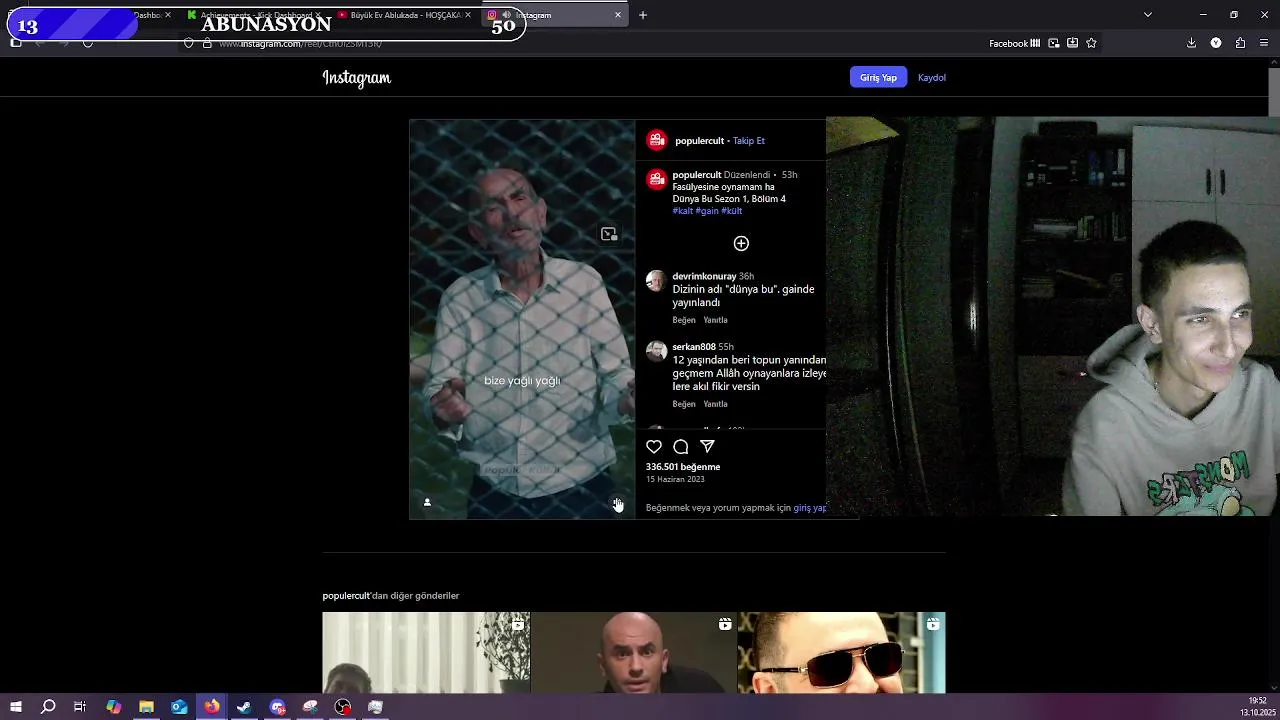Click the 336.501 beğenme likes count
This screenshot has height=720, width=1280.
pyautogui.click(x=683, y=467)
